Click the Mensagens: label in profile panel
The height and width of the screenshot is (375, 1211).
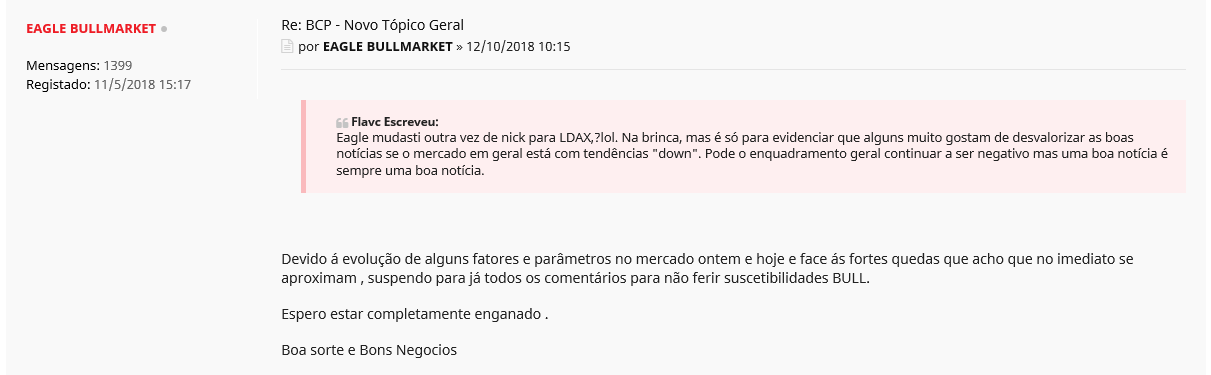click(63, 65)
